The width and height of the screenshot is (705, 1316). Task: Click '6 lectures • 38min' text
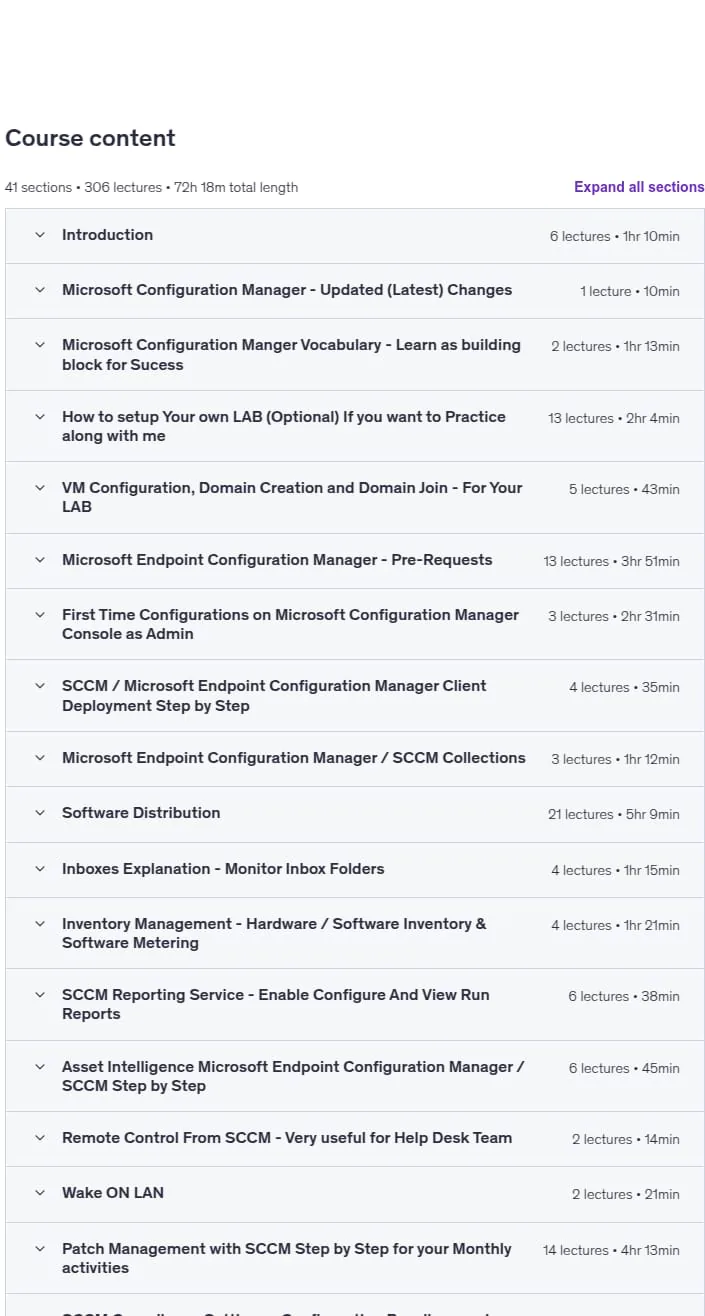click(624, 996)
